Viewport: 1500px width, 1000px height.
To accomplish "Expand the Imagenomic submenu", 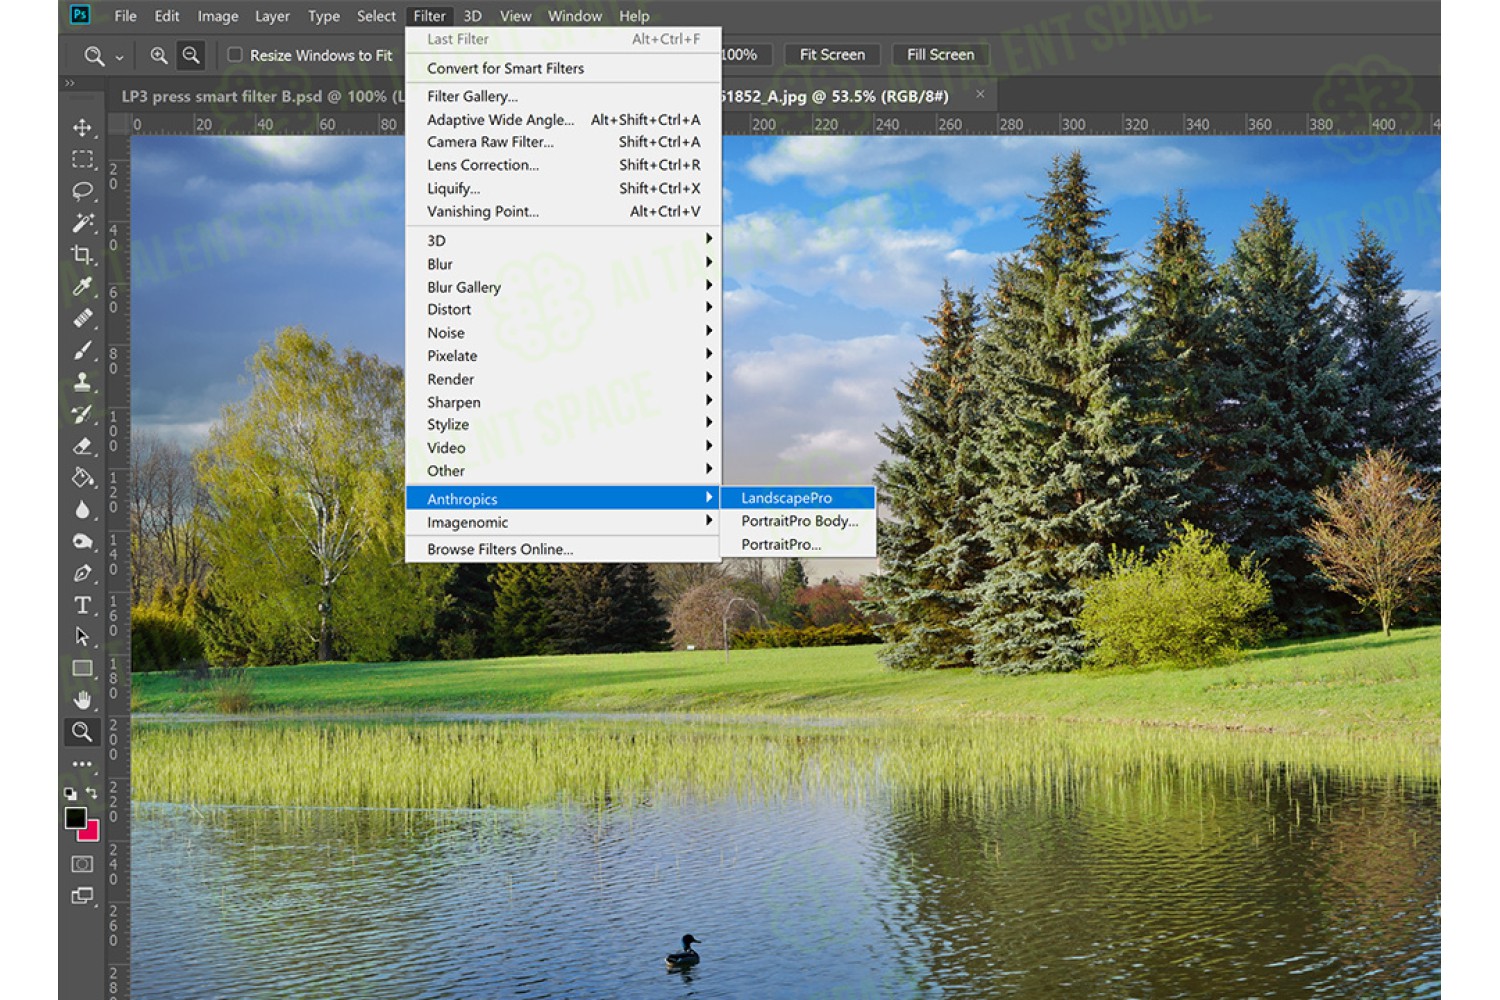I will pyautogui.click(x=564, y=522).
